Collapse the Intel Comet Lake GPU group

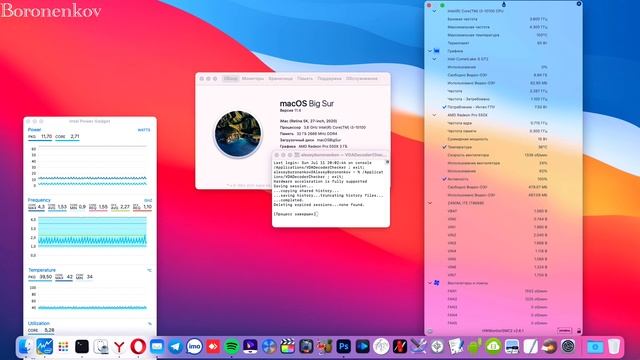pos(434,59)
